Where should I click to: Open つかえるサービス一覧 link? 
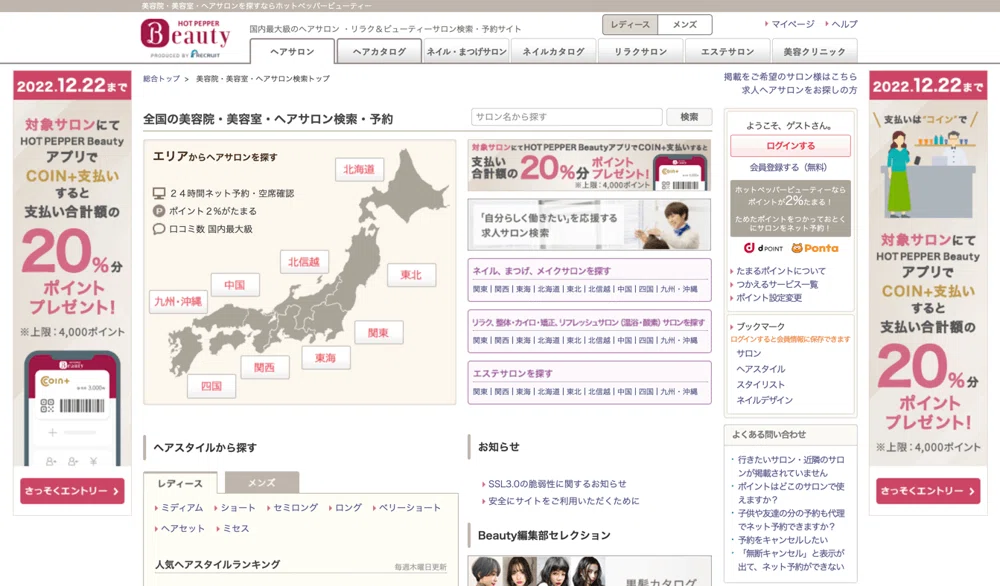coord(777,284)
